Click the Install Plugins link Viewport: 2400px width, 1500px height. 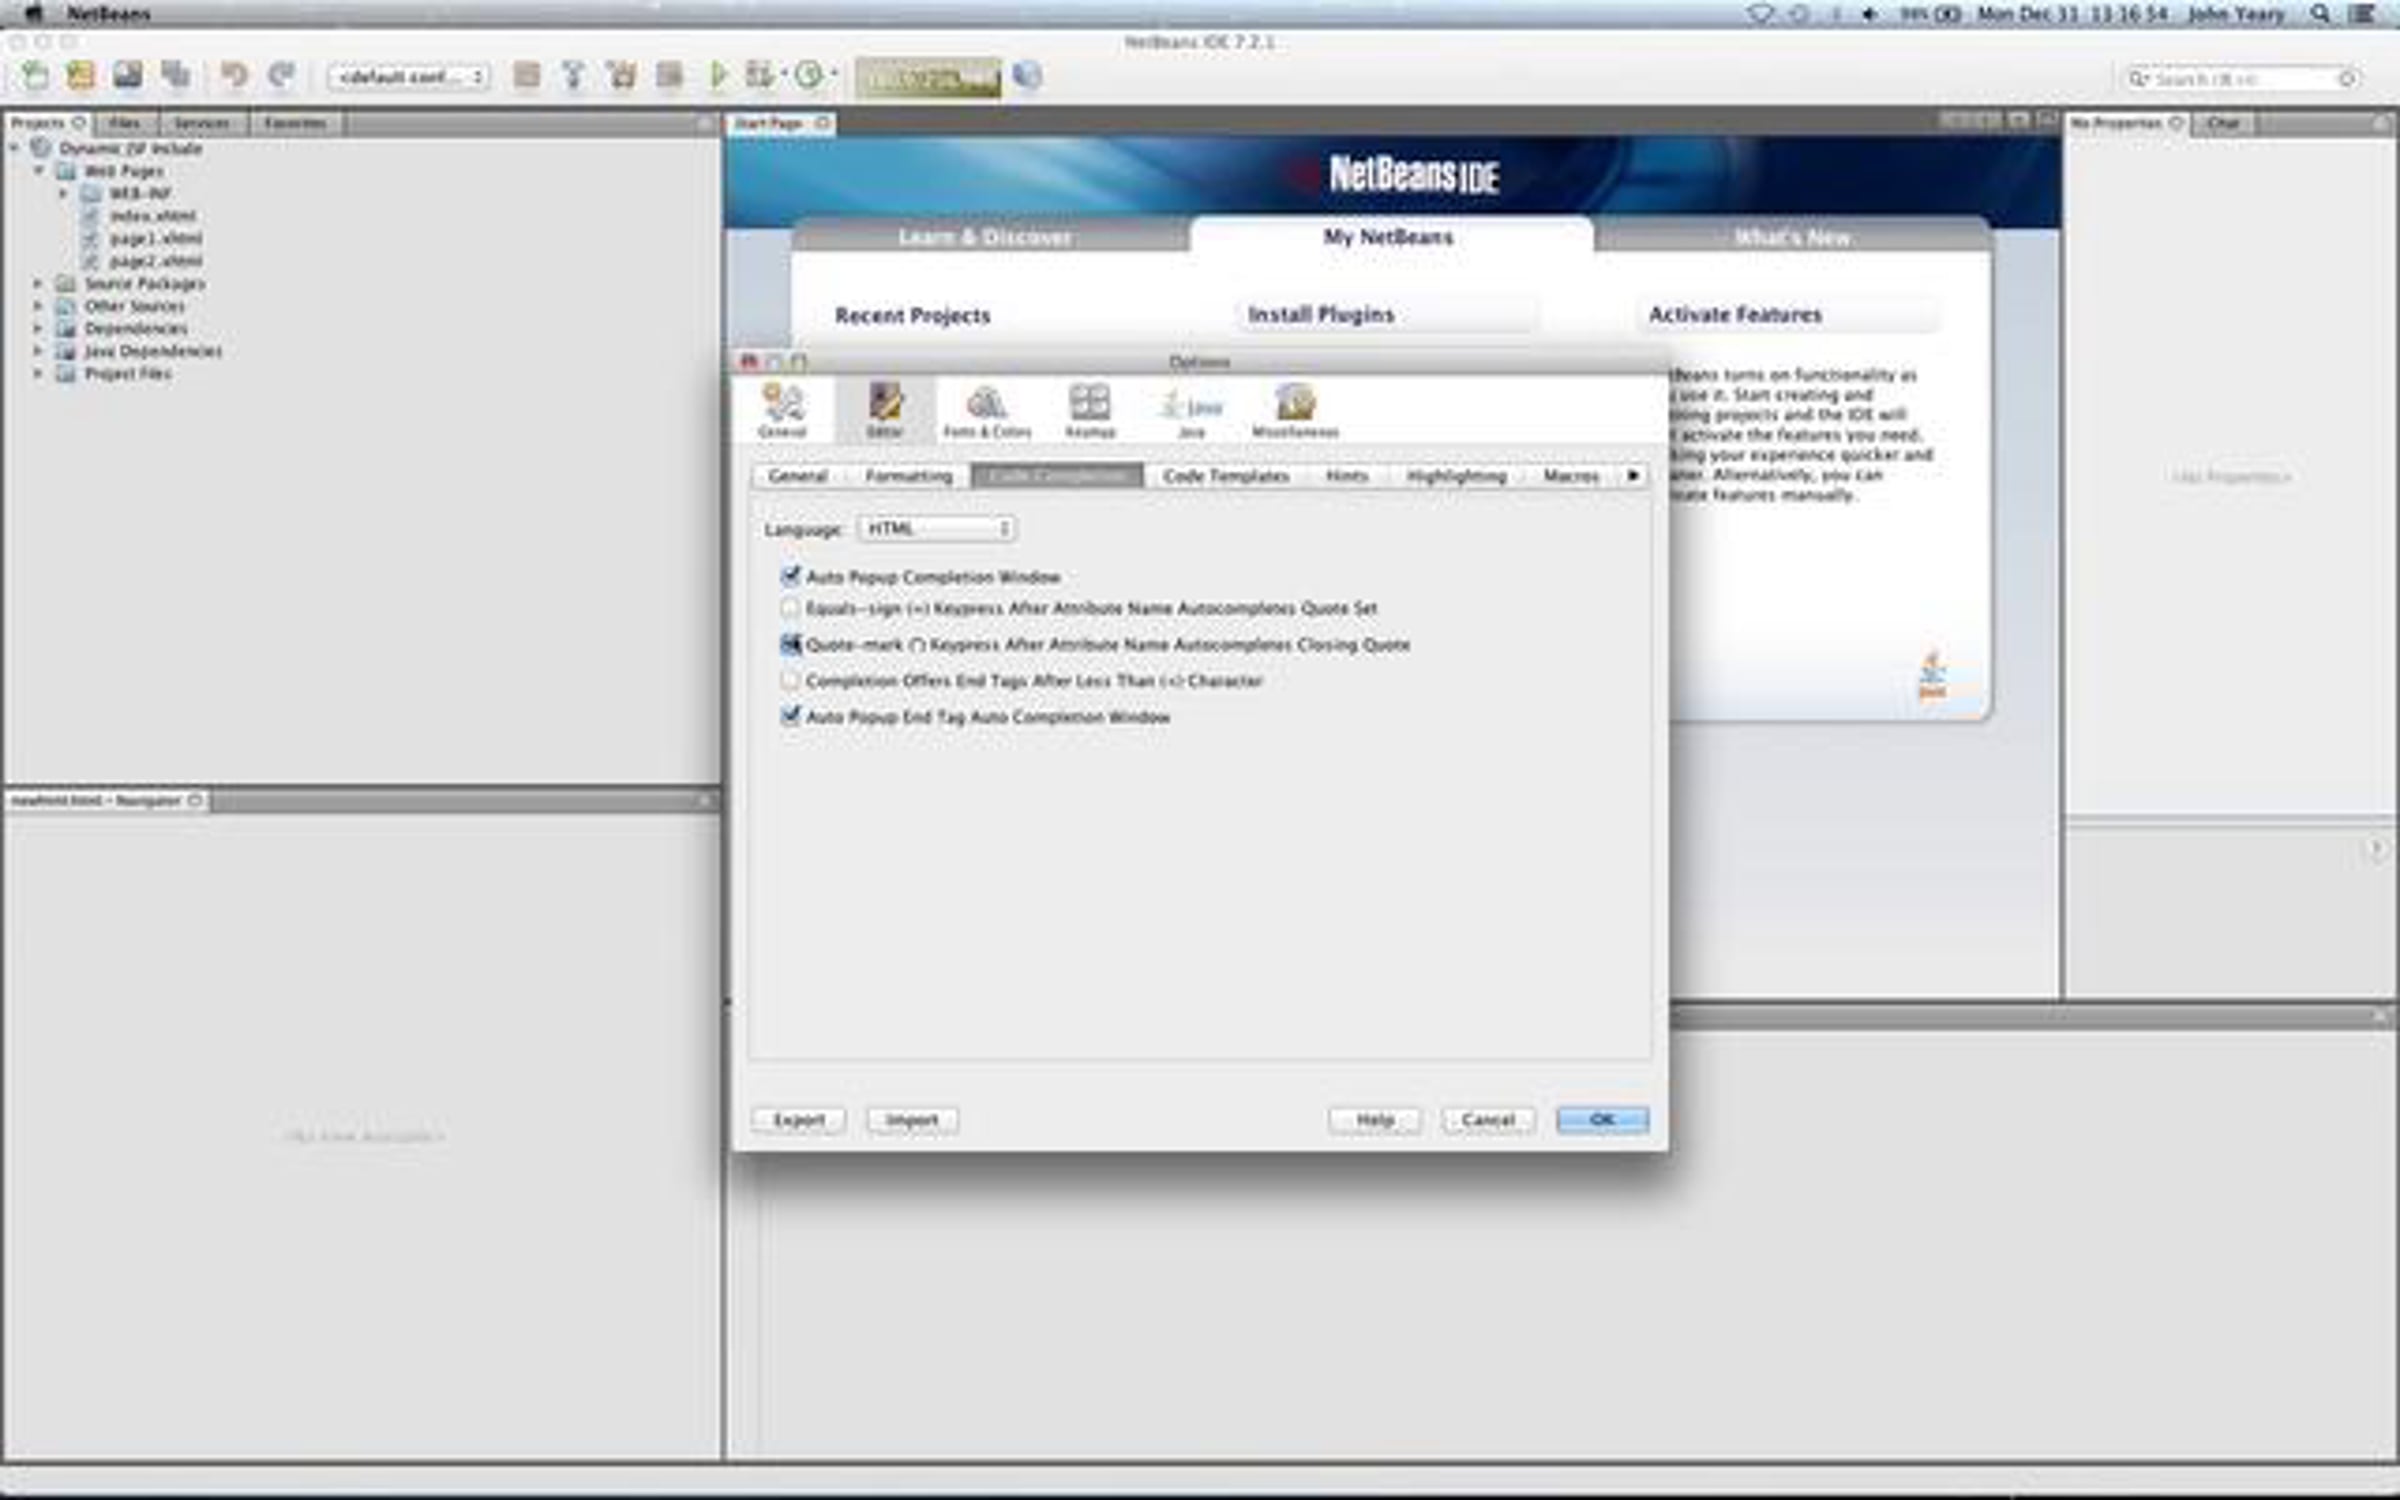[x=1321, y=315]
